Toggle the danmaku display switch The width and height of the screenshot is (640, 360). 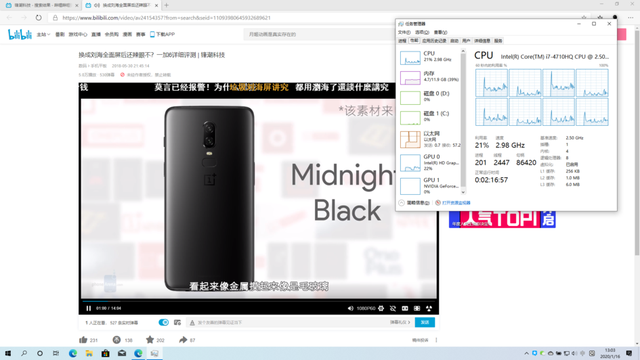pos(163,322)
